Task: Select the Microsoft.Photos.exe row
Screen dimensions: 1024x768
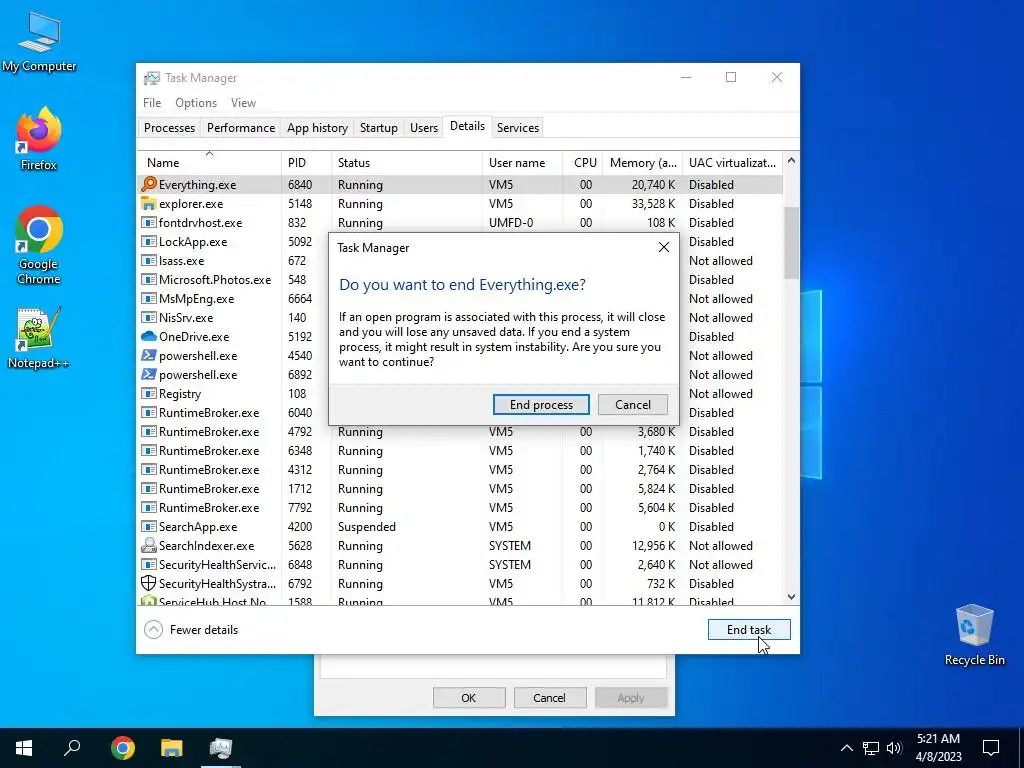Action: click(x=460, y=280)
